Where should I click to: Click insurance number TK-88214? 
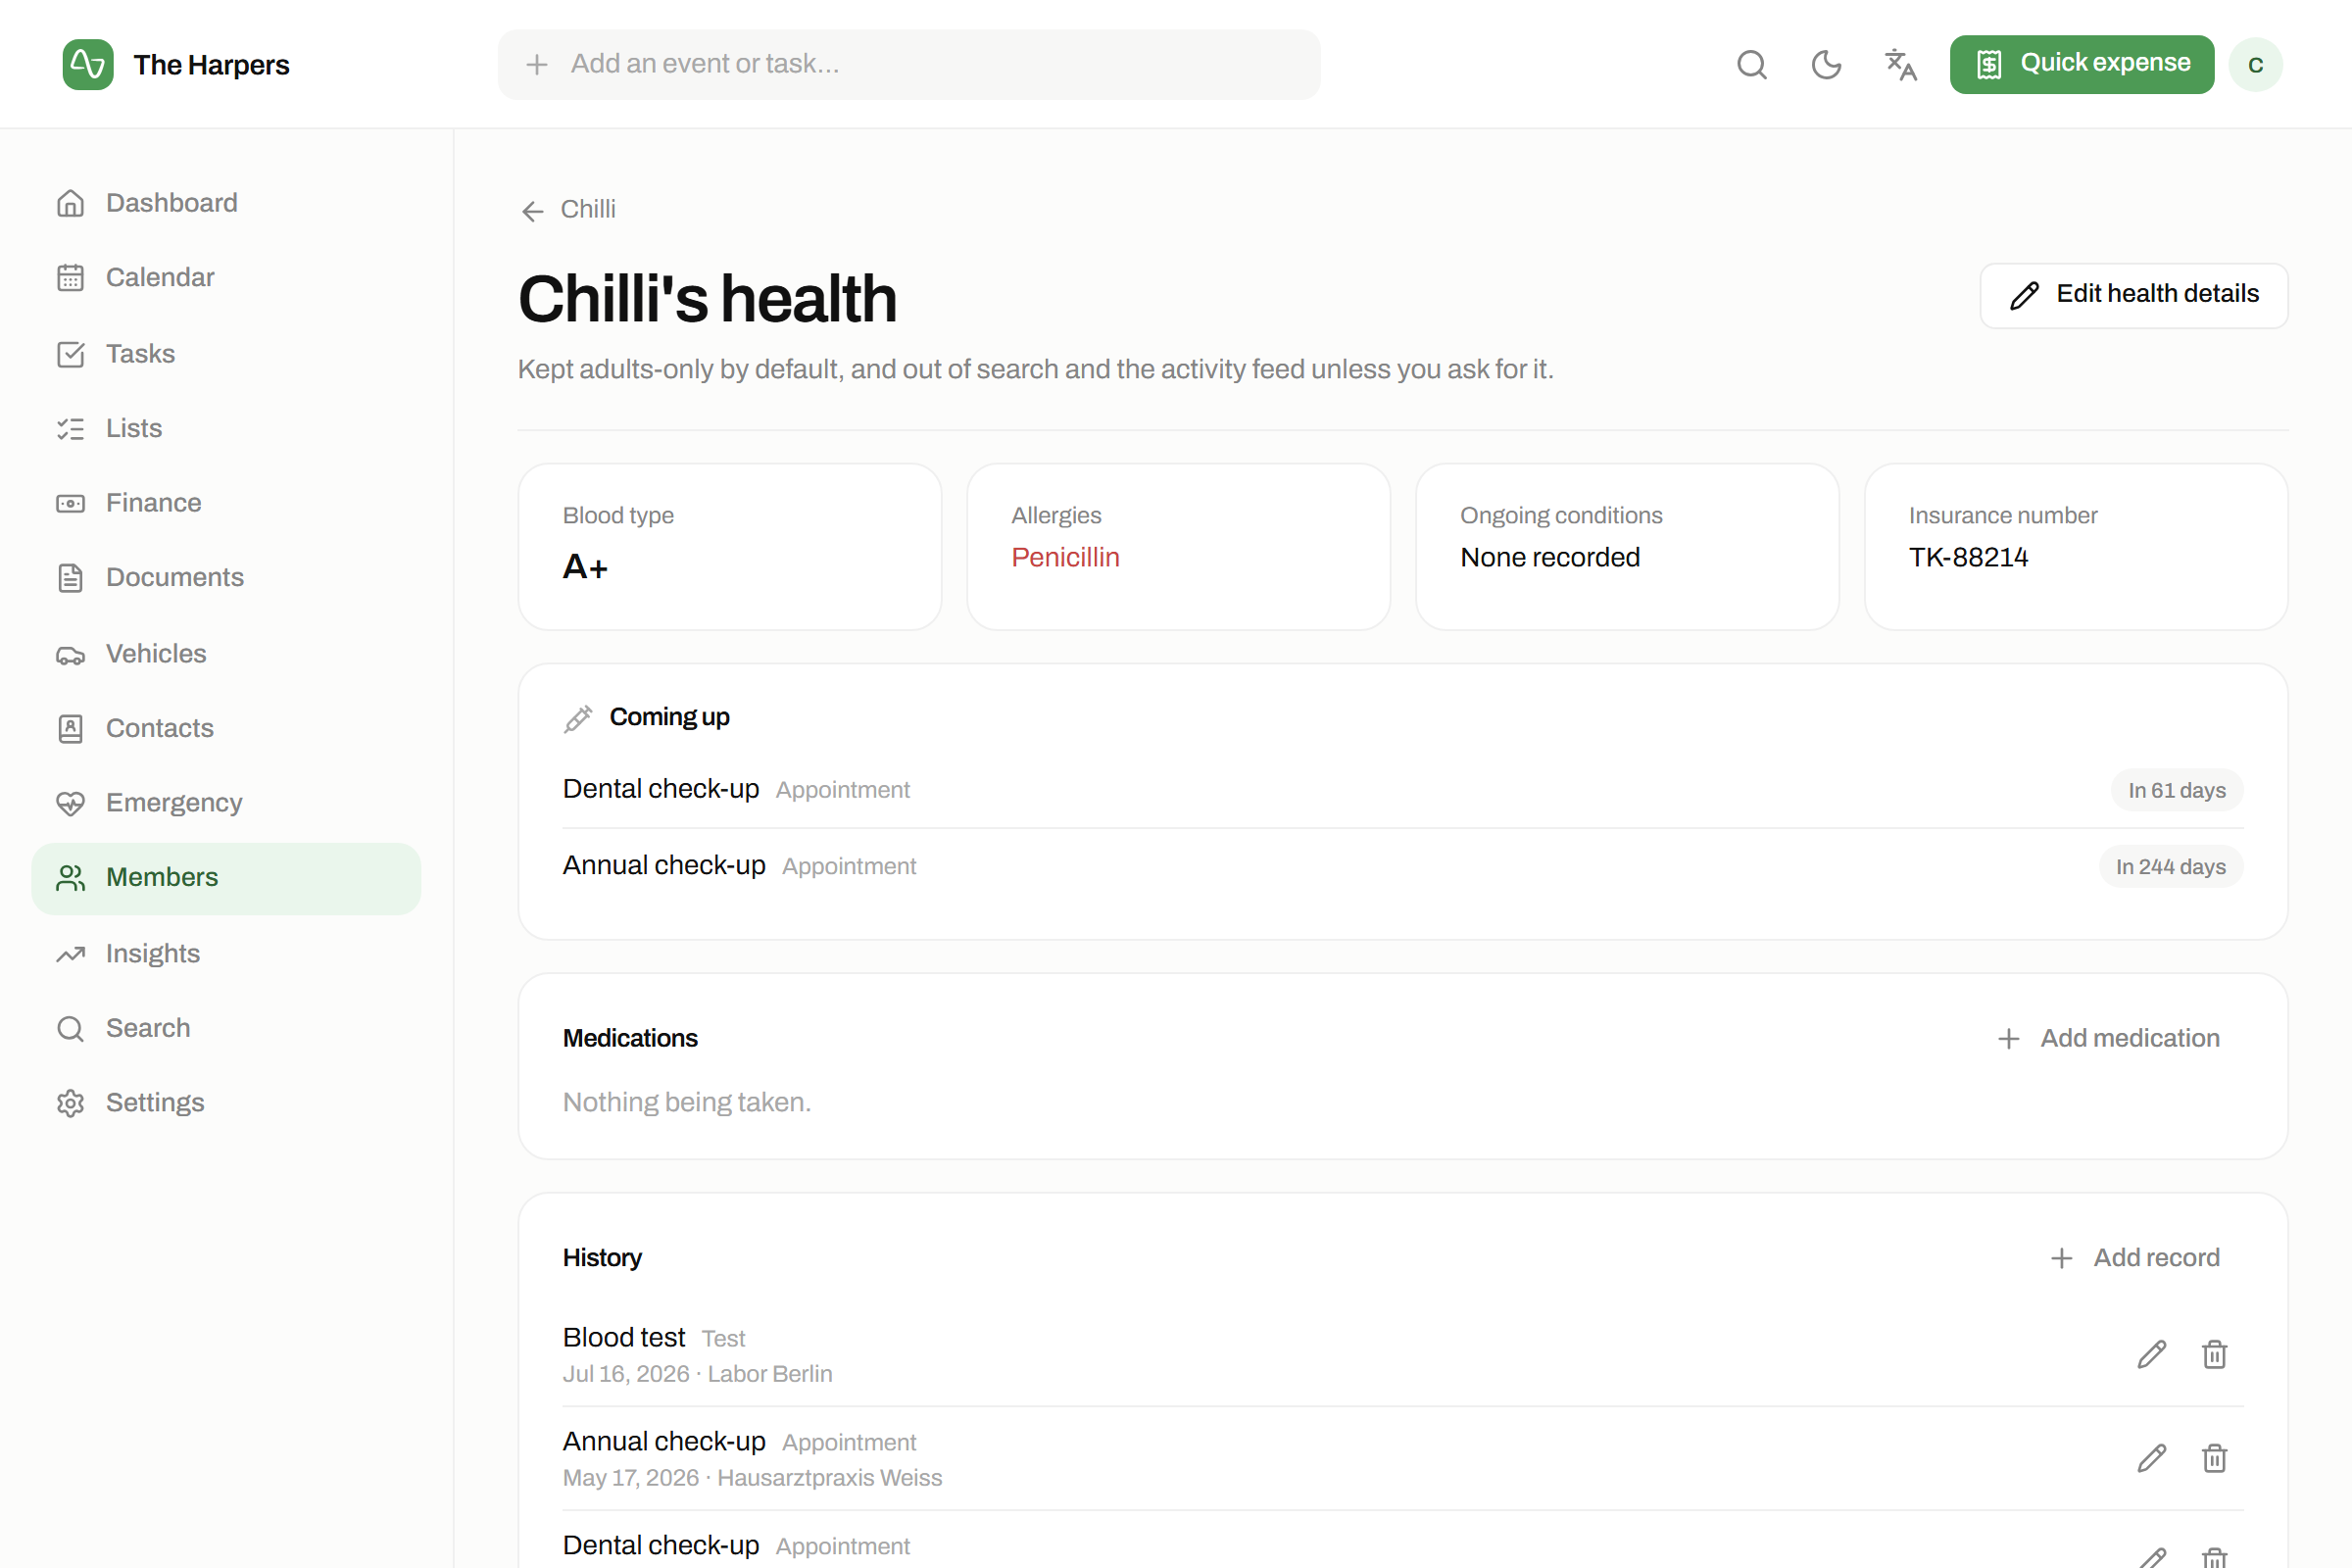coord(1968,557)
